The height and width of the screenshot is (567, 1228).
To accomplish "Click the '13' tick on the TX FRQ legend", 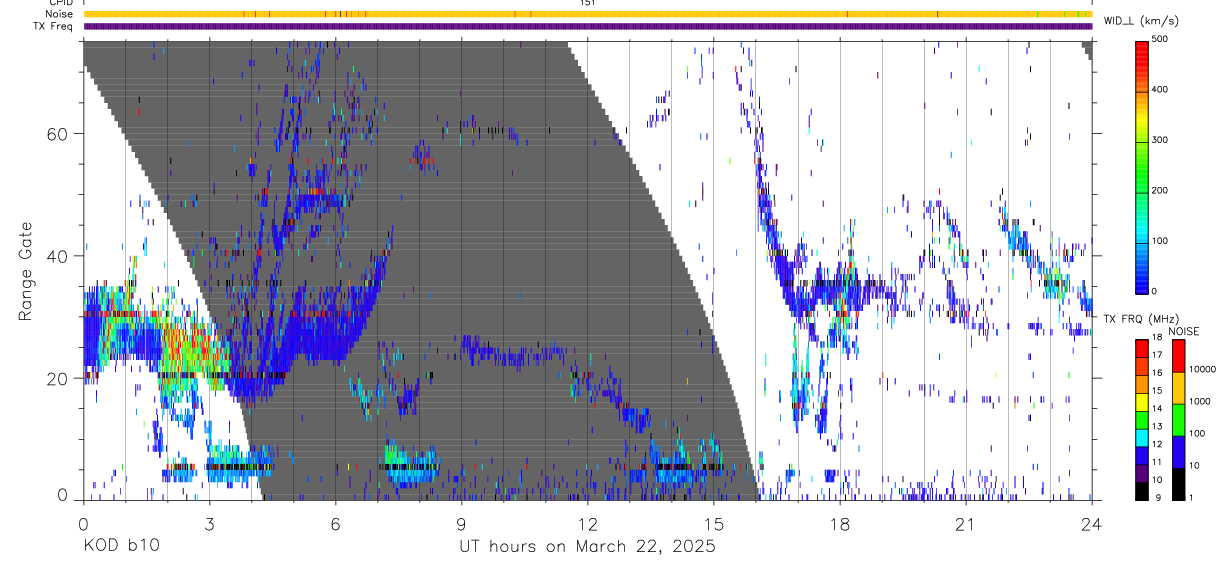I will click(x=1159, y=427).
